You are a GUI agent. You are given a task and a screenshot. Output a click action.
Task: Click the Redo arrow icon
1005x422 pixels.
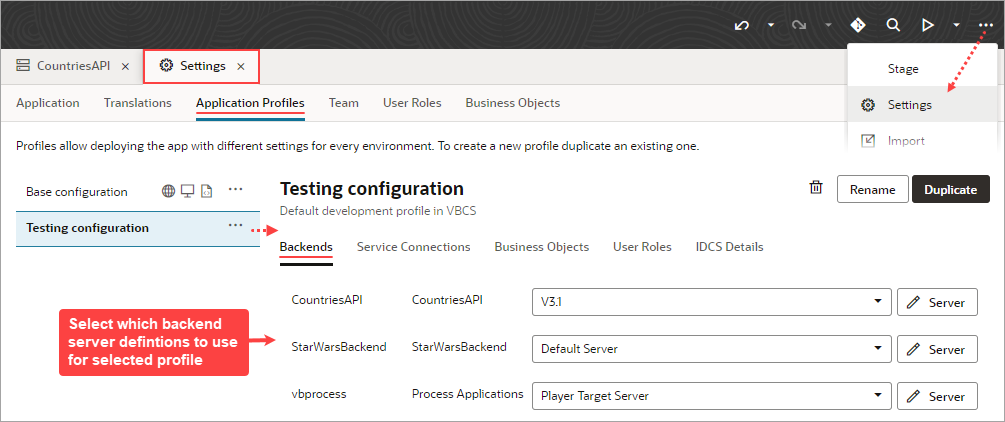[798, 26]
